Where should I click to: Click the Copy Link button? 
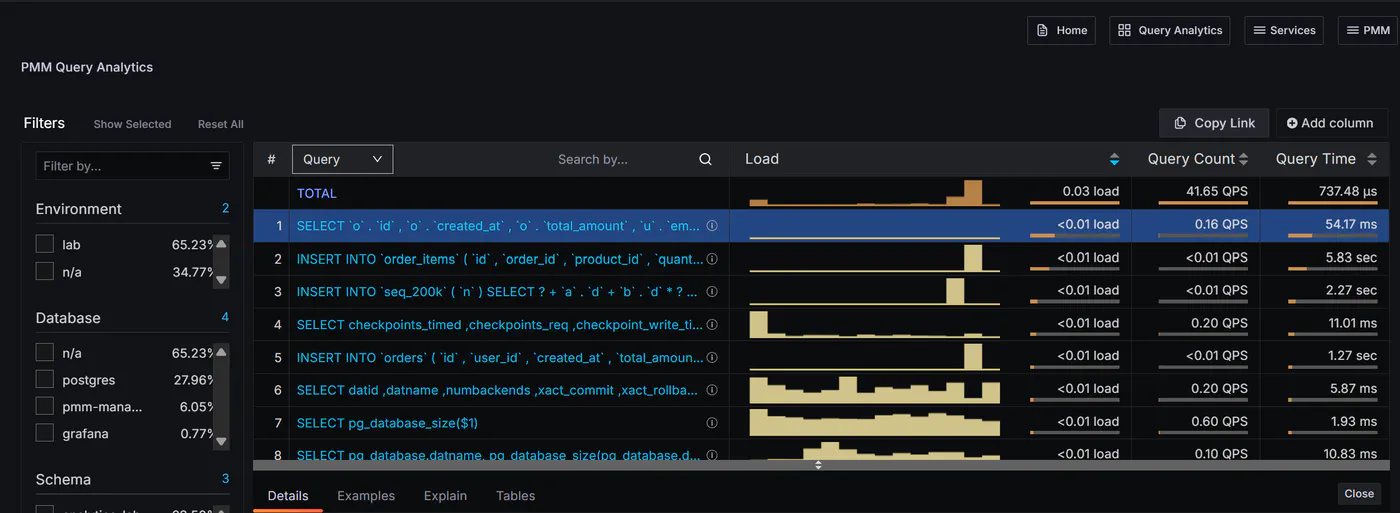point(1214,123)
